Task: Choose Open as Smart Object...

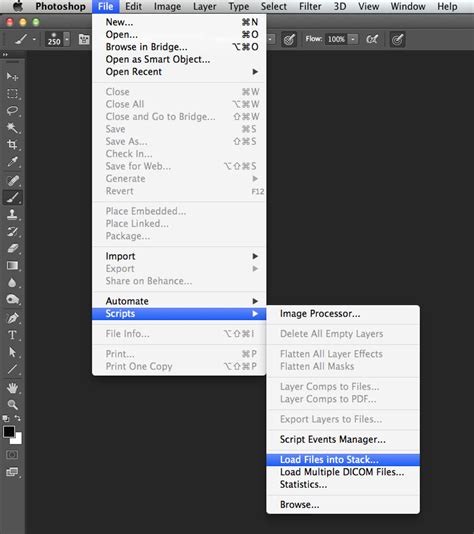Action: [x=179, y=59]
